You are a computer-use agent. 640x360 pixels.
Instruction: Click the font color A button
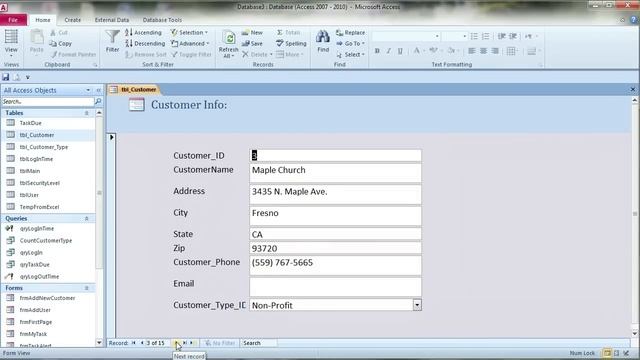click(x=416, y=51)
